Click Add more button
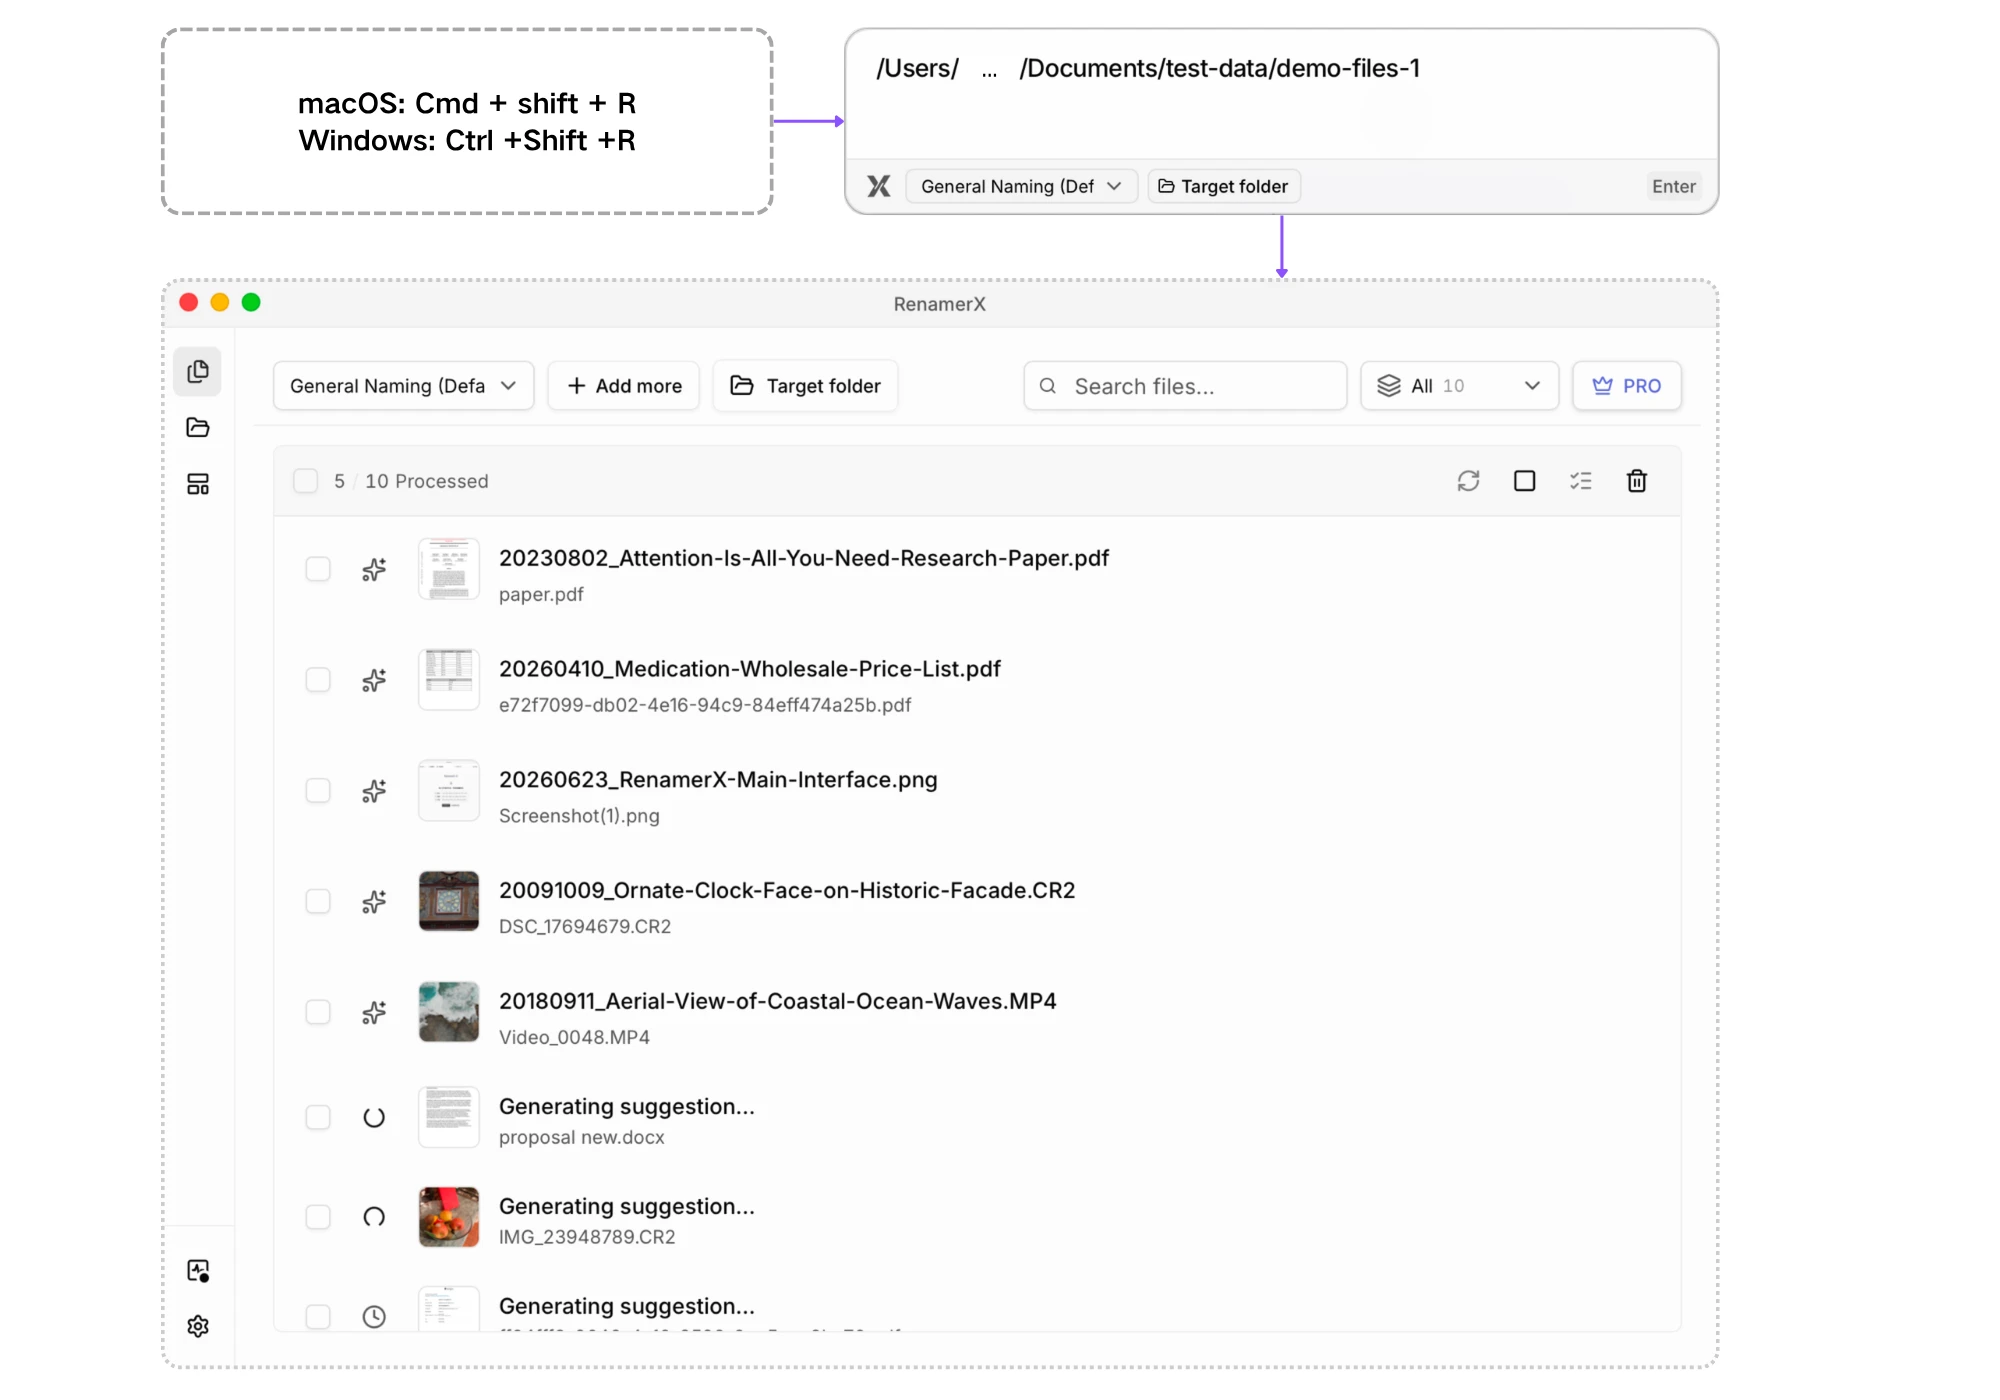2000x1400 pixels. pyautogui.click(x=624, y=386)
